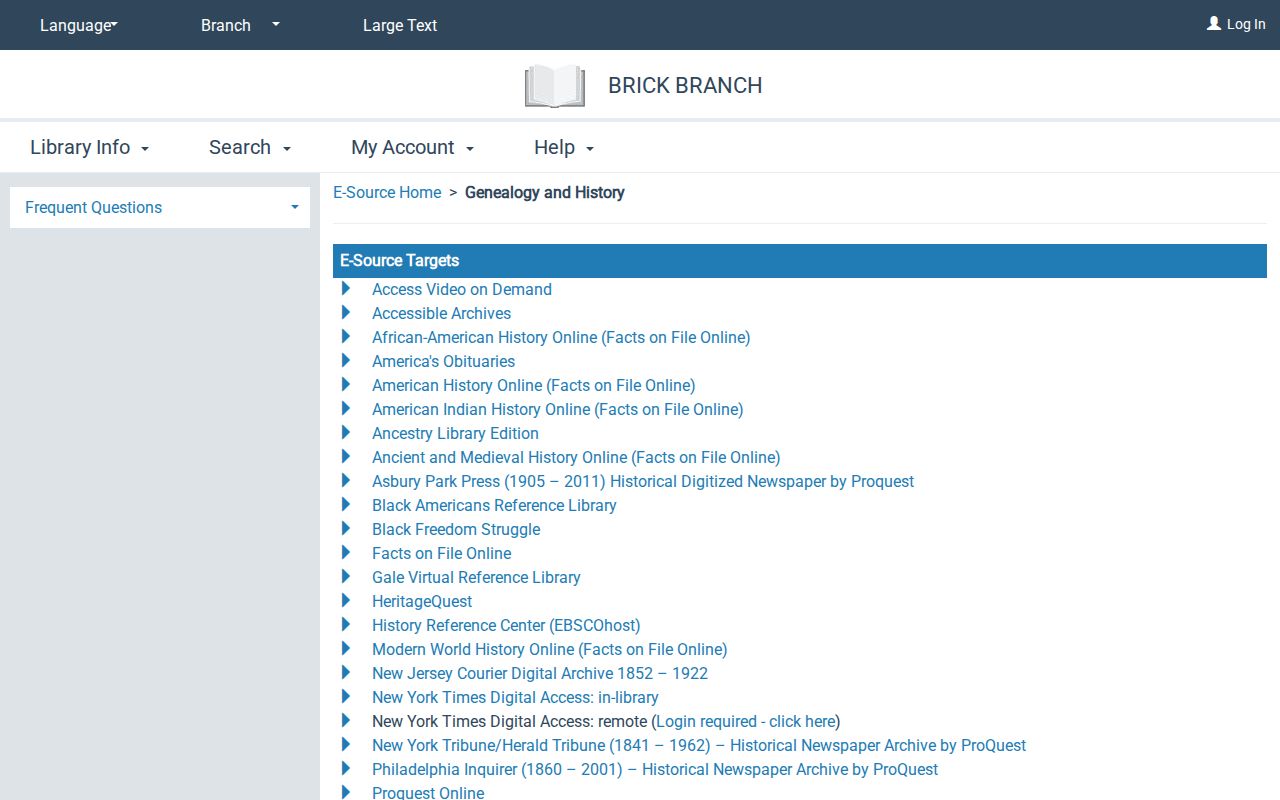Toggle Large Text mode

[x=400, y=25]
